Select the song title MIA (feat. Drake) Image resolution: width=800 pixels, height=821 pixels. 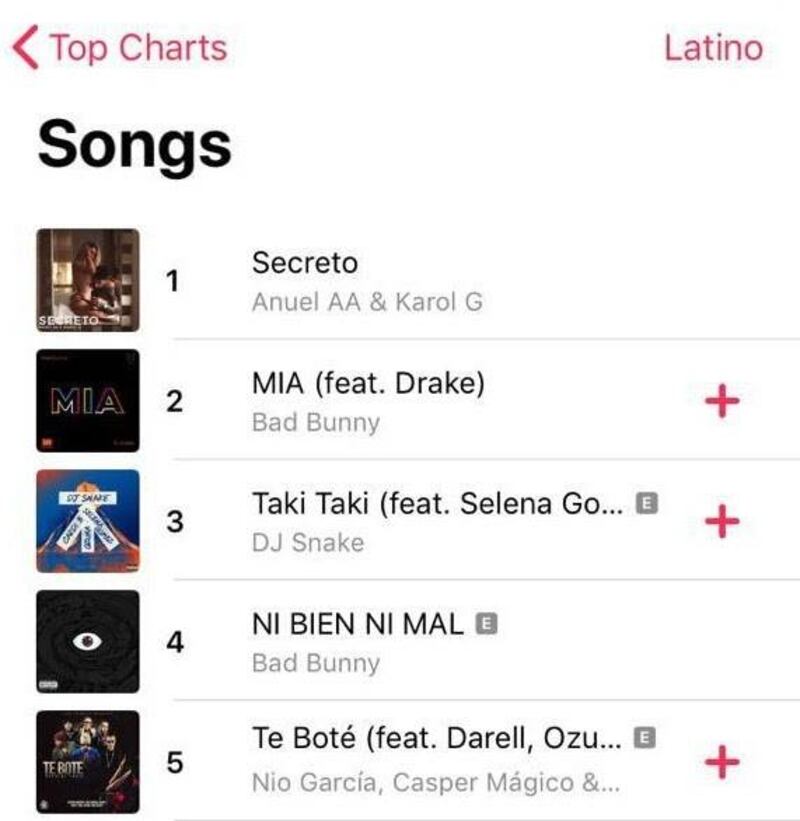click(x=368, y=383)
